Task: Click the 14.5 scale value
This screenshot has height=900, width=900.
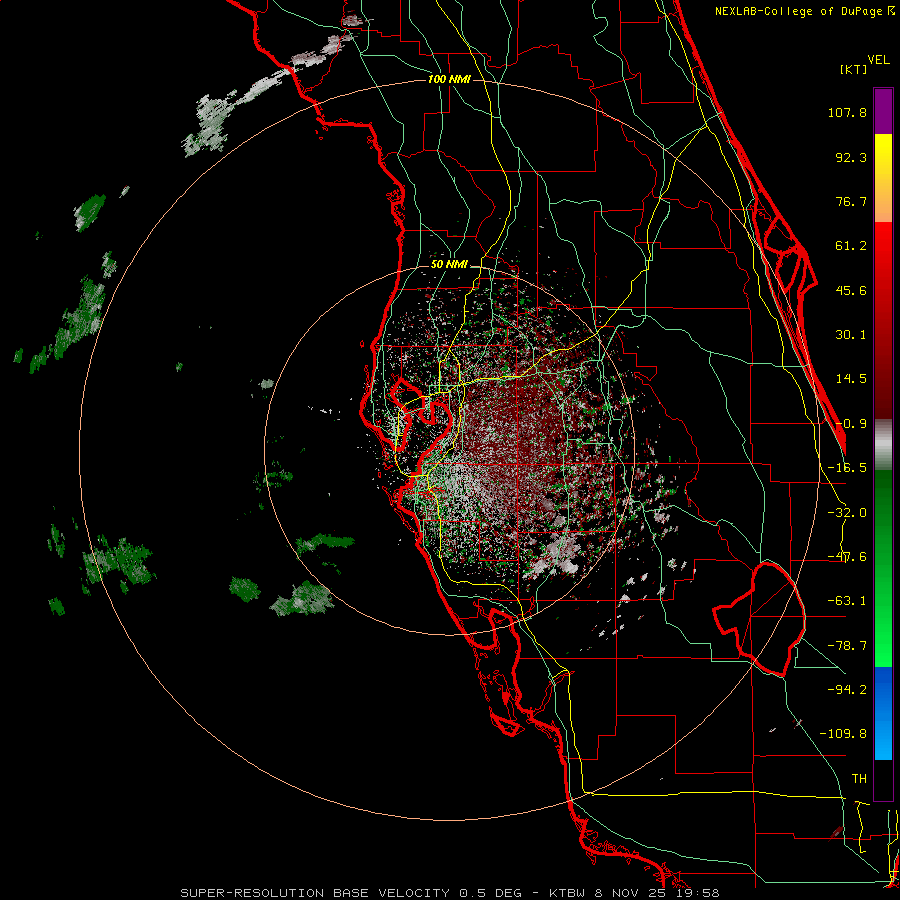Action: [851, 379]
